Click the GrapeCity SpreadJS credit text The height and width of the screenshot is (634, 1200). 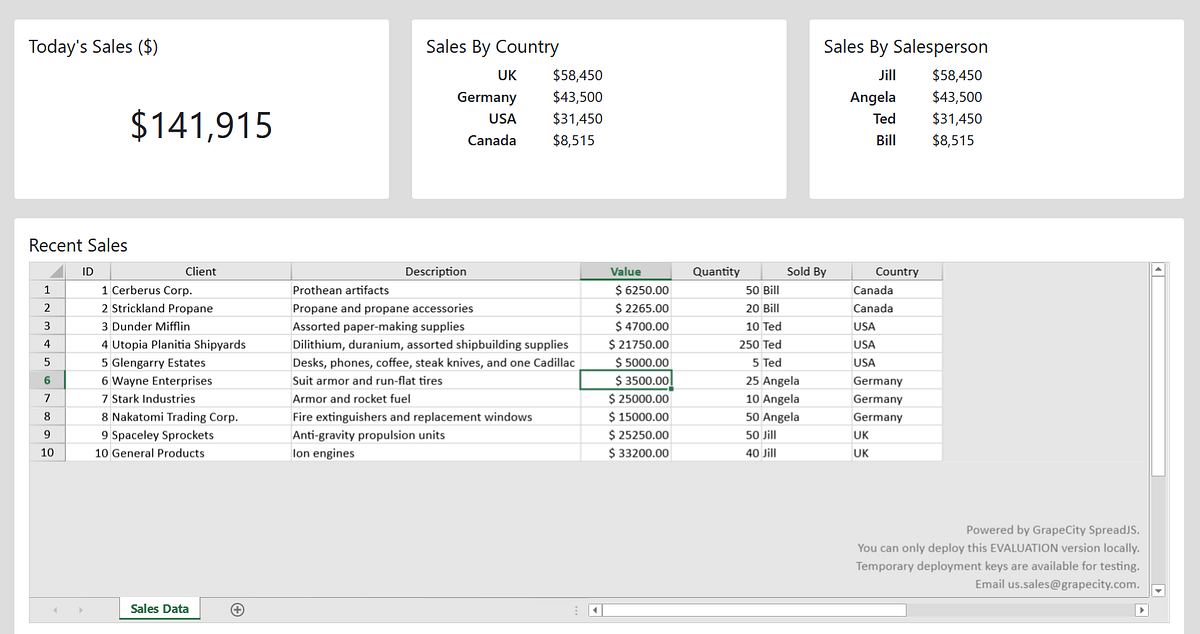[x=1051, y=529]
